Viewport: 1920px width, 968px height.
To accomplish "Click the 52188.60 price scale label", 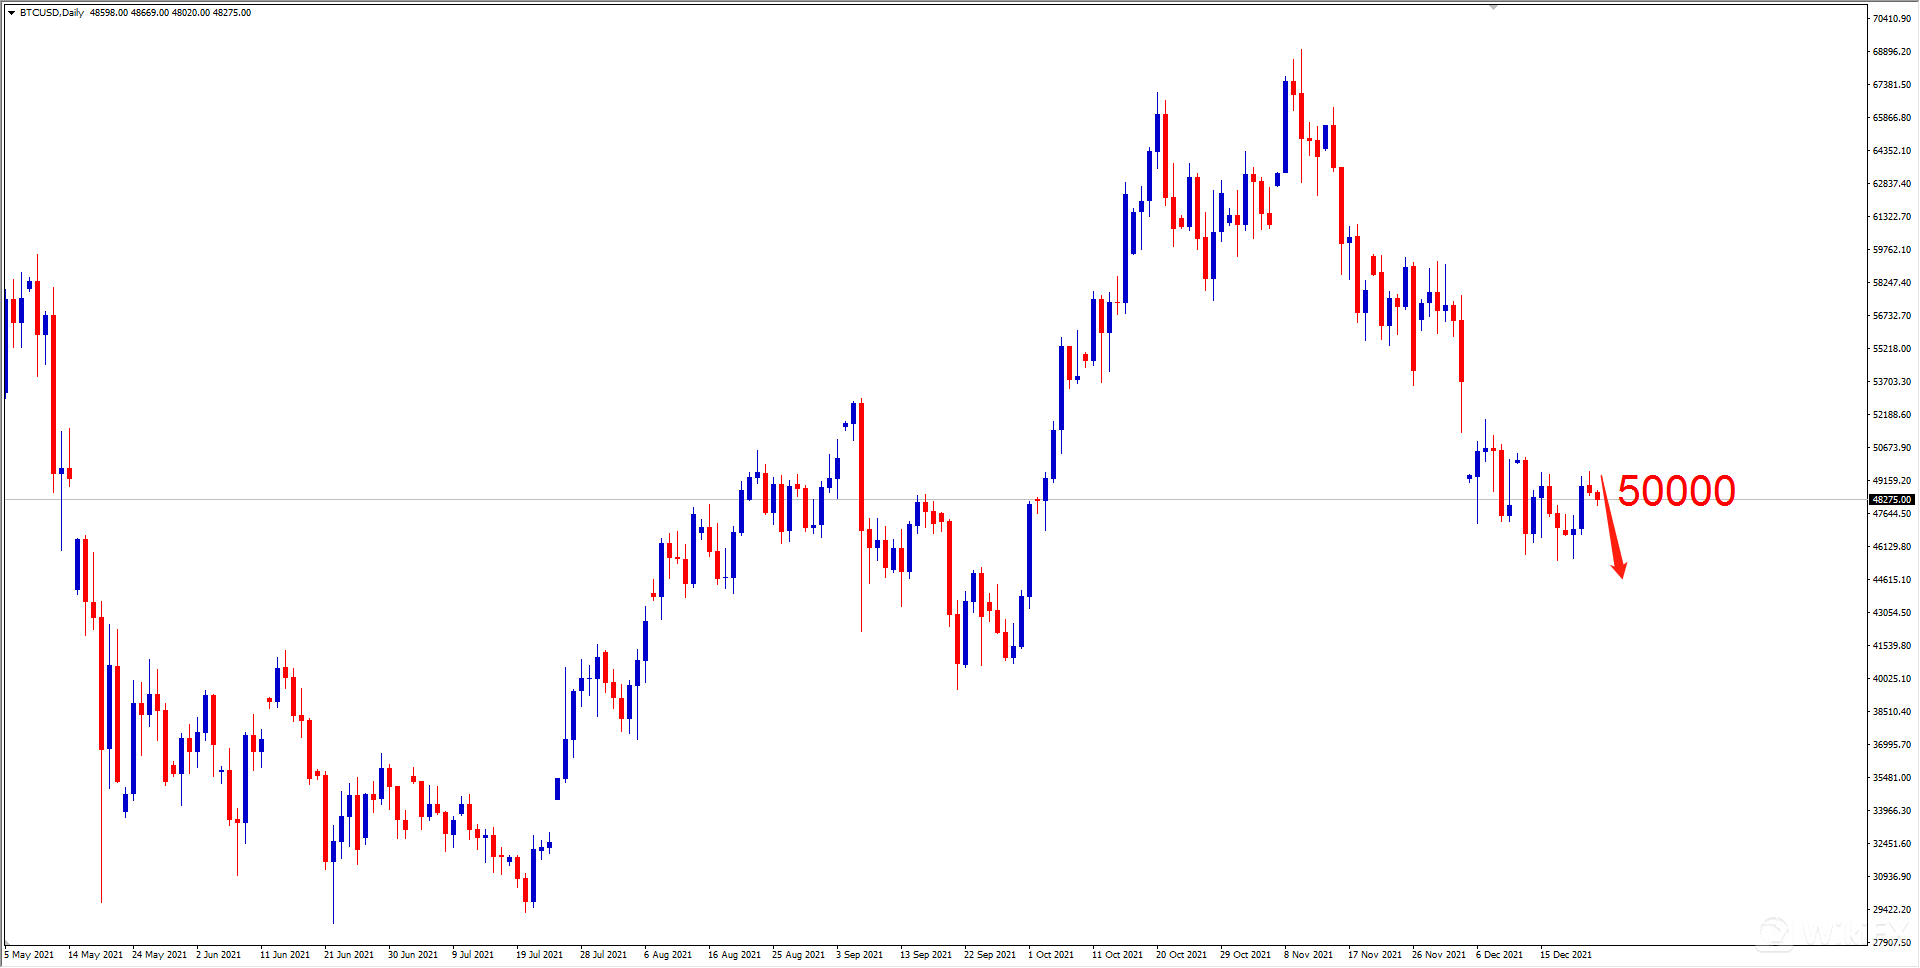I will pos(1891,415).
